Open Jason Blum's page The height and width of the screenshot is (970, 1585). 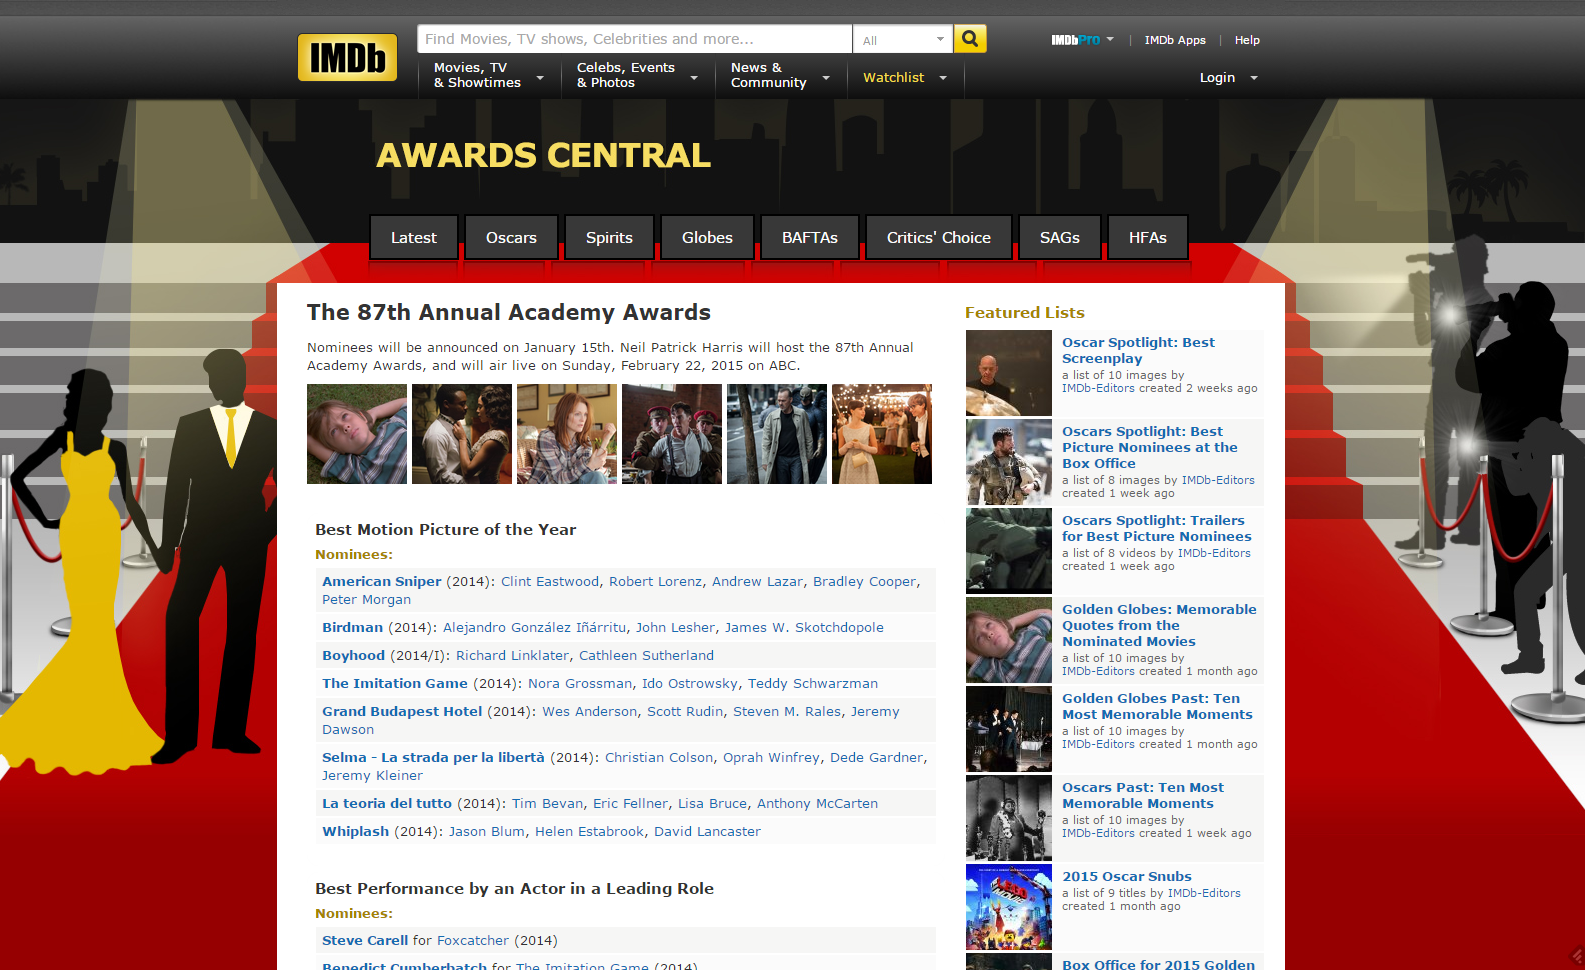tap(486, 832)
